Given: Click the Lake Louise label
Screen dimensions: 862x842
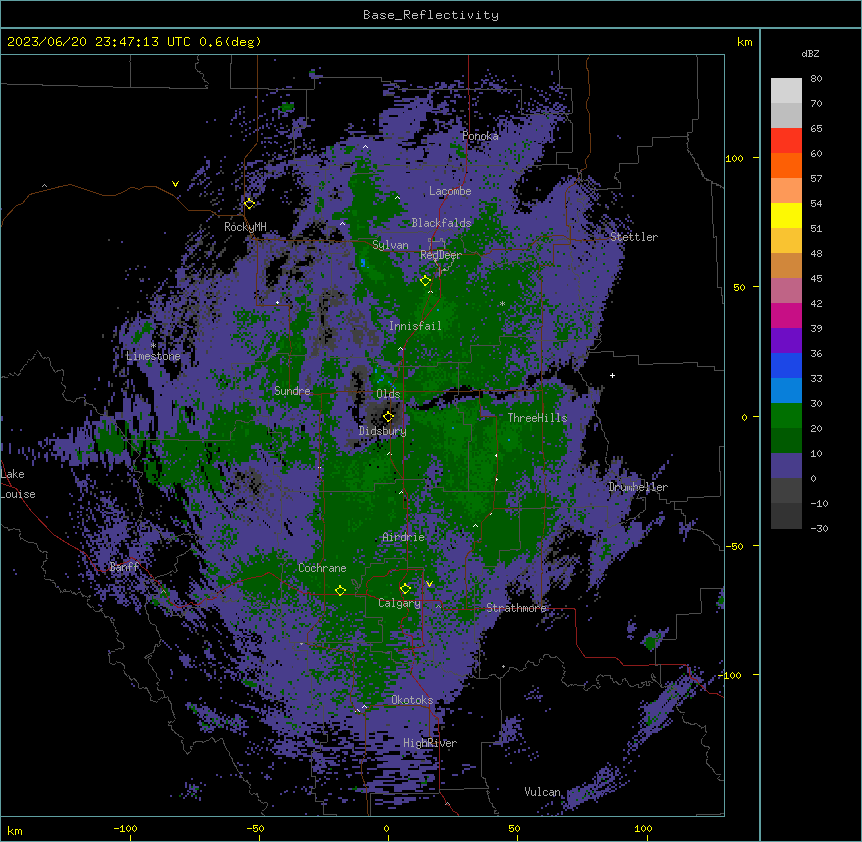Looking at the screenshot, I should tap(18, 484).
